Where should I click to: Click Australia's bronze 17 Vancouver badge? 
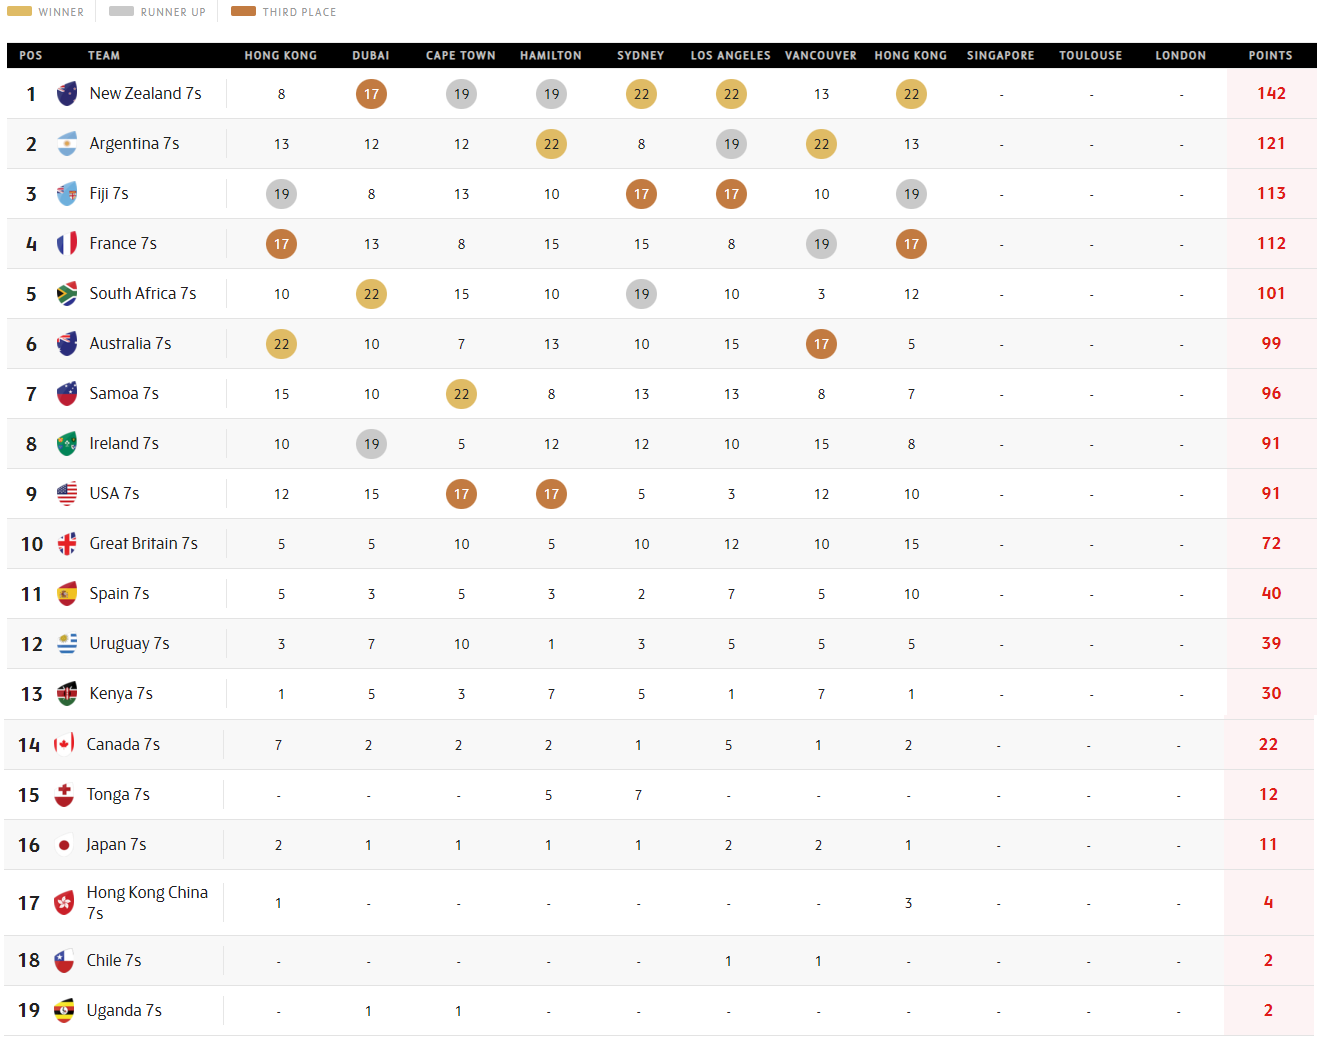(x=821, y=344)
